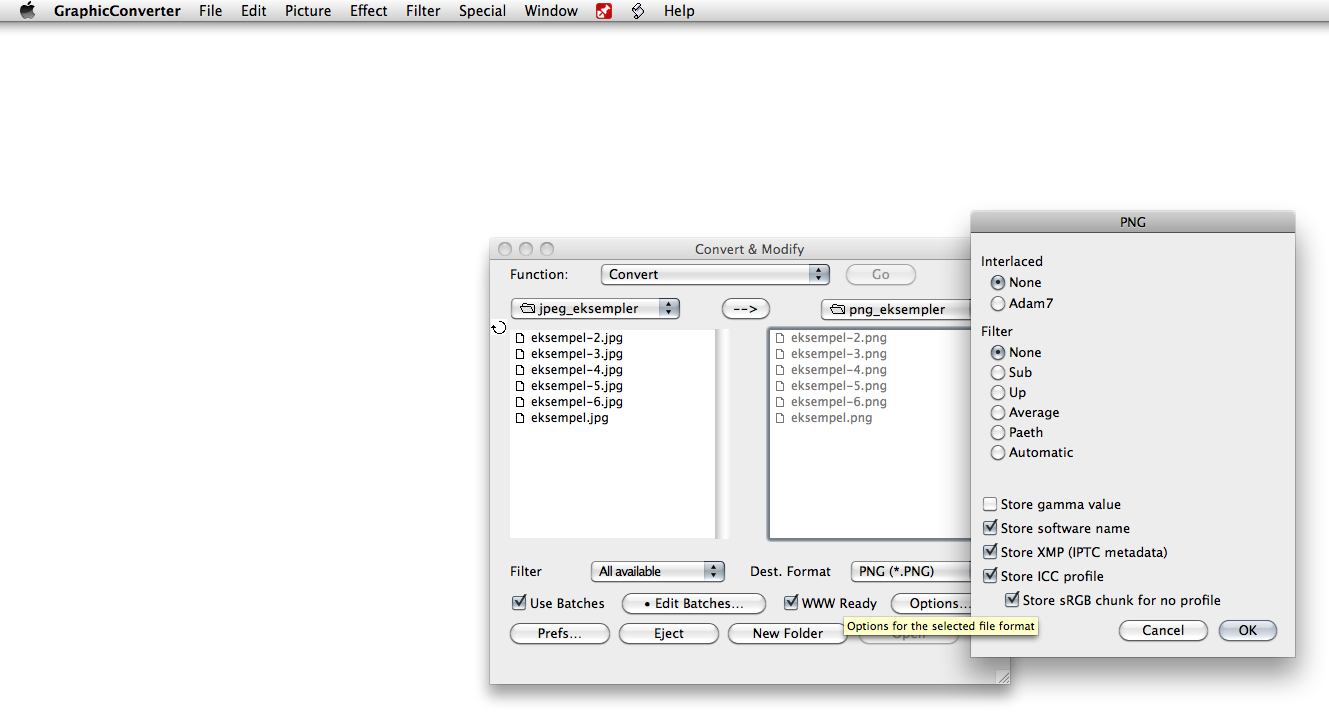This screenshot has height=726, width=1329.
Task: Toggle Store XMP (IPTC metadata) checkbox
Action: tap(990, 552)
